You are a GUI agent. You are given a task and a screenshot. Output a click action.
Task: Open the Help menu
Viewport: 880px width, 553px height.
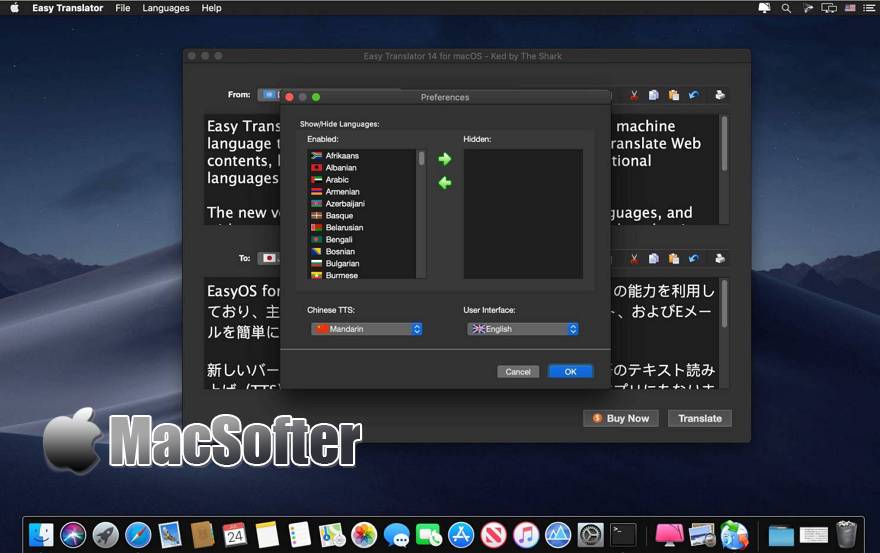coord(211,8)
